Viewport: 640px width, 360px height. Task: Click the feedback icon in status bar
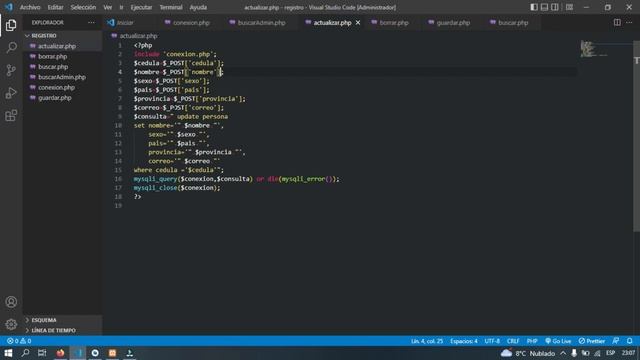(x=616, y=341)
